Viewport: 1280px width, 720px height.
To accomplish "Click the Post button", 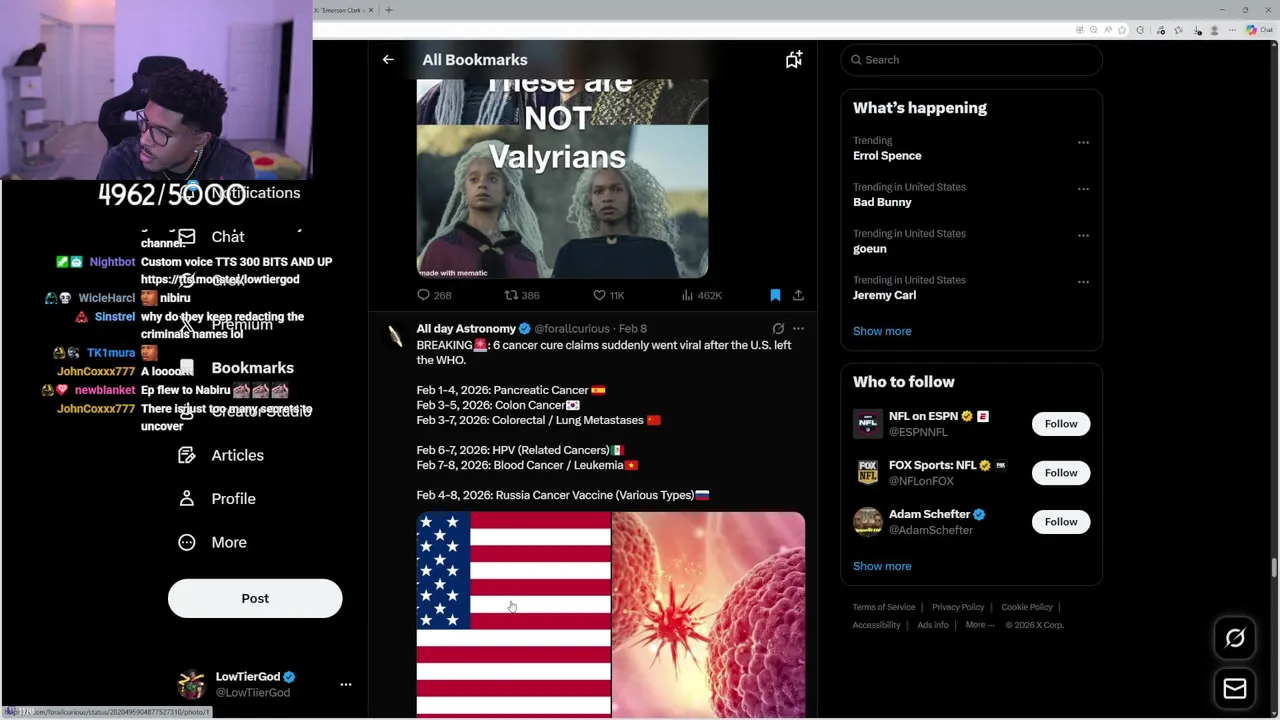I will [255, 598].
